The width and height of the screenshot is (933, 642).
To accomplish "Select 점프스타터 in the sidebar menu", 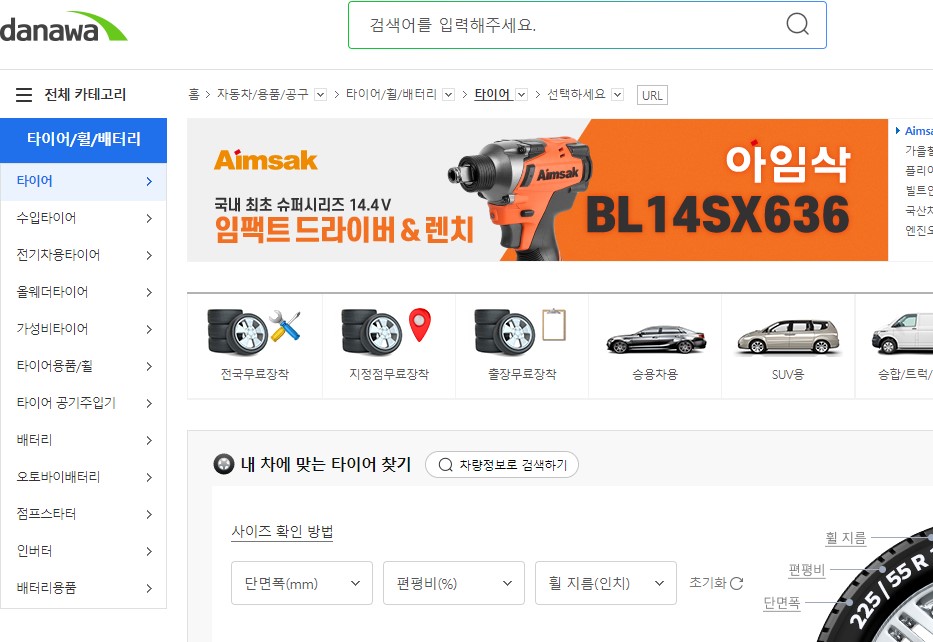I will (83, 513).
